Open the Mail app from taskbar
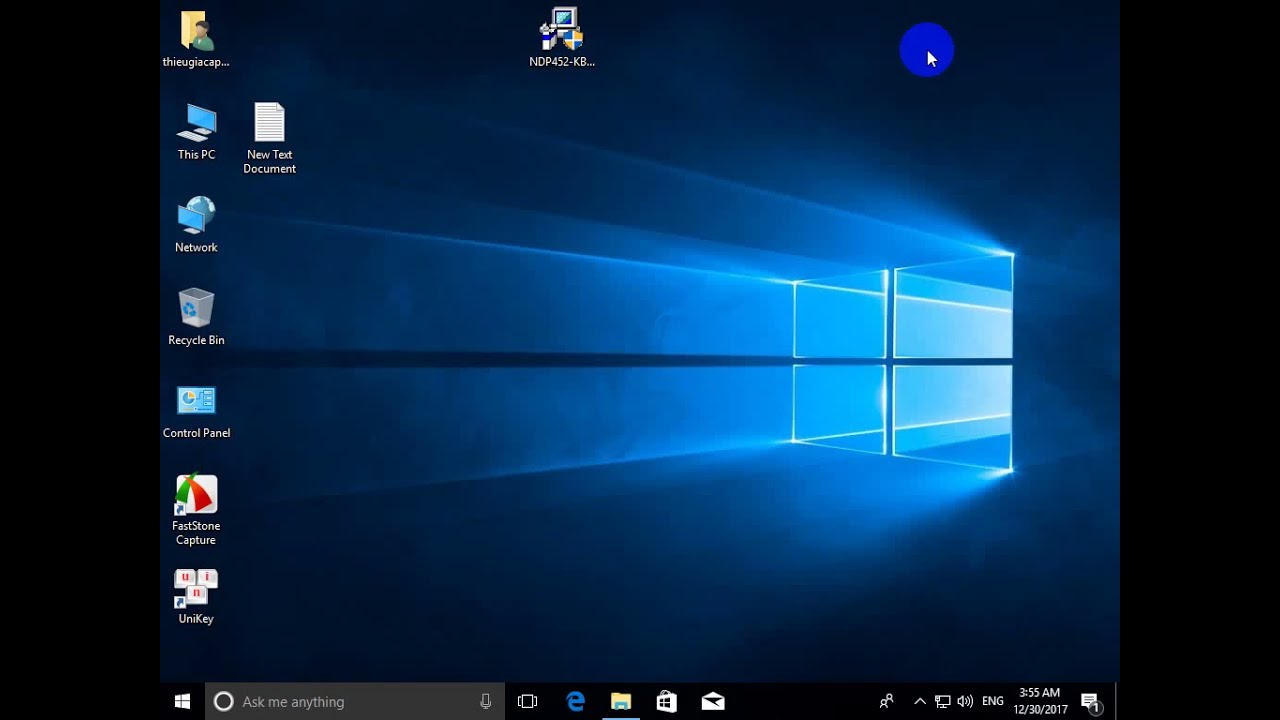The height and width of the screenshot is (720, 1280). point(713,702)
